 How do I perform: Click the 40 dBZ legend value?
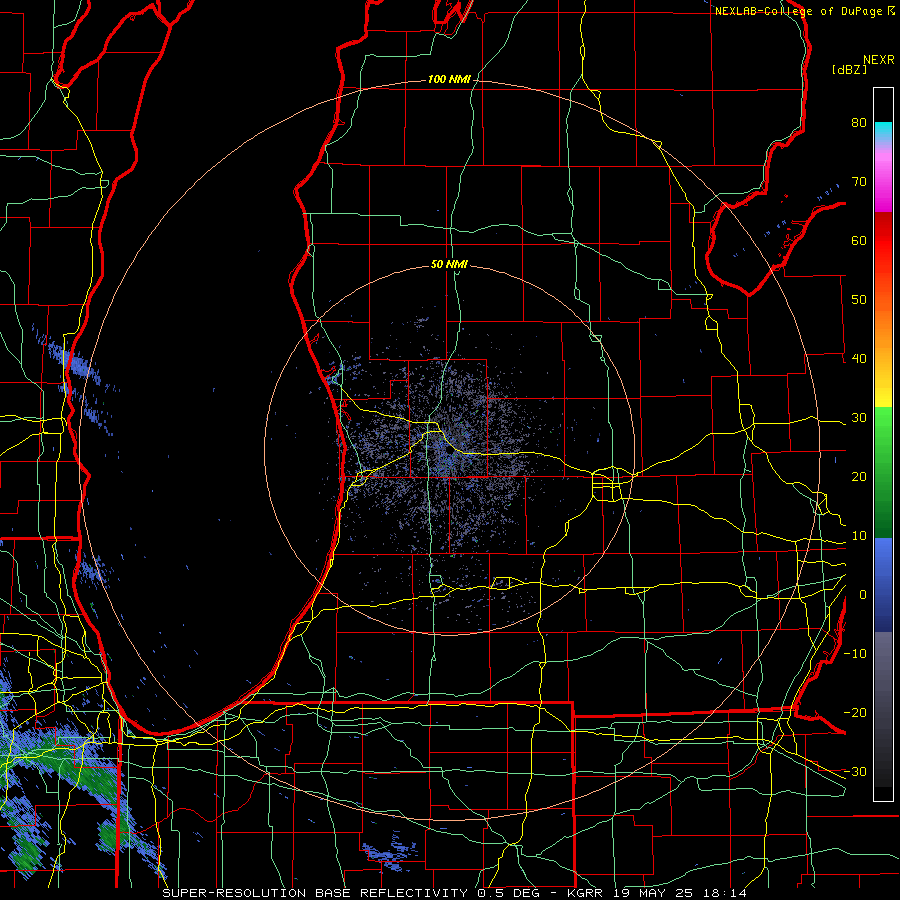coord(859,359)
